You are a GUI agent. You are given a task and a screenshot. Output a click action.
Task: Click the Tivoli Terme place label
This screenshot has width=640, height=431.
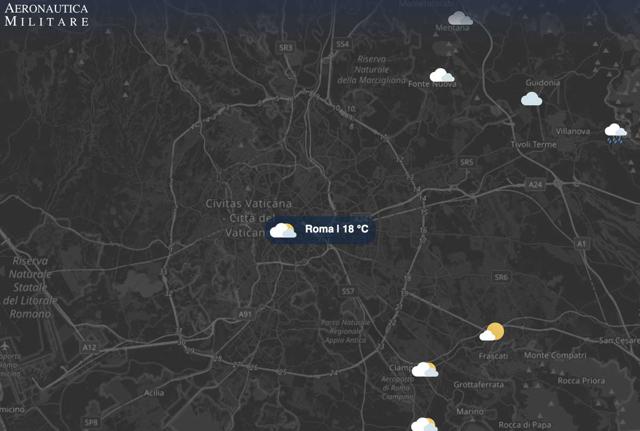pyautogui.click(x=533, y=144)
